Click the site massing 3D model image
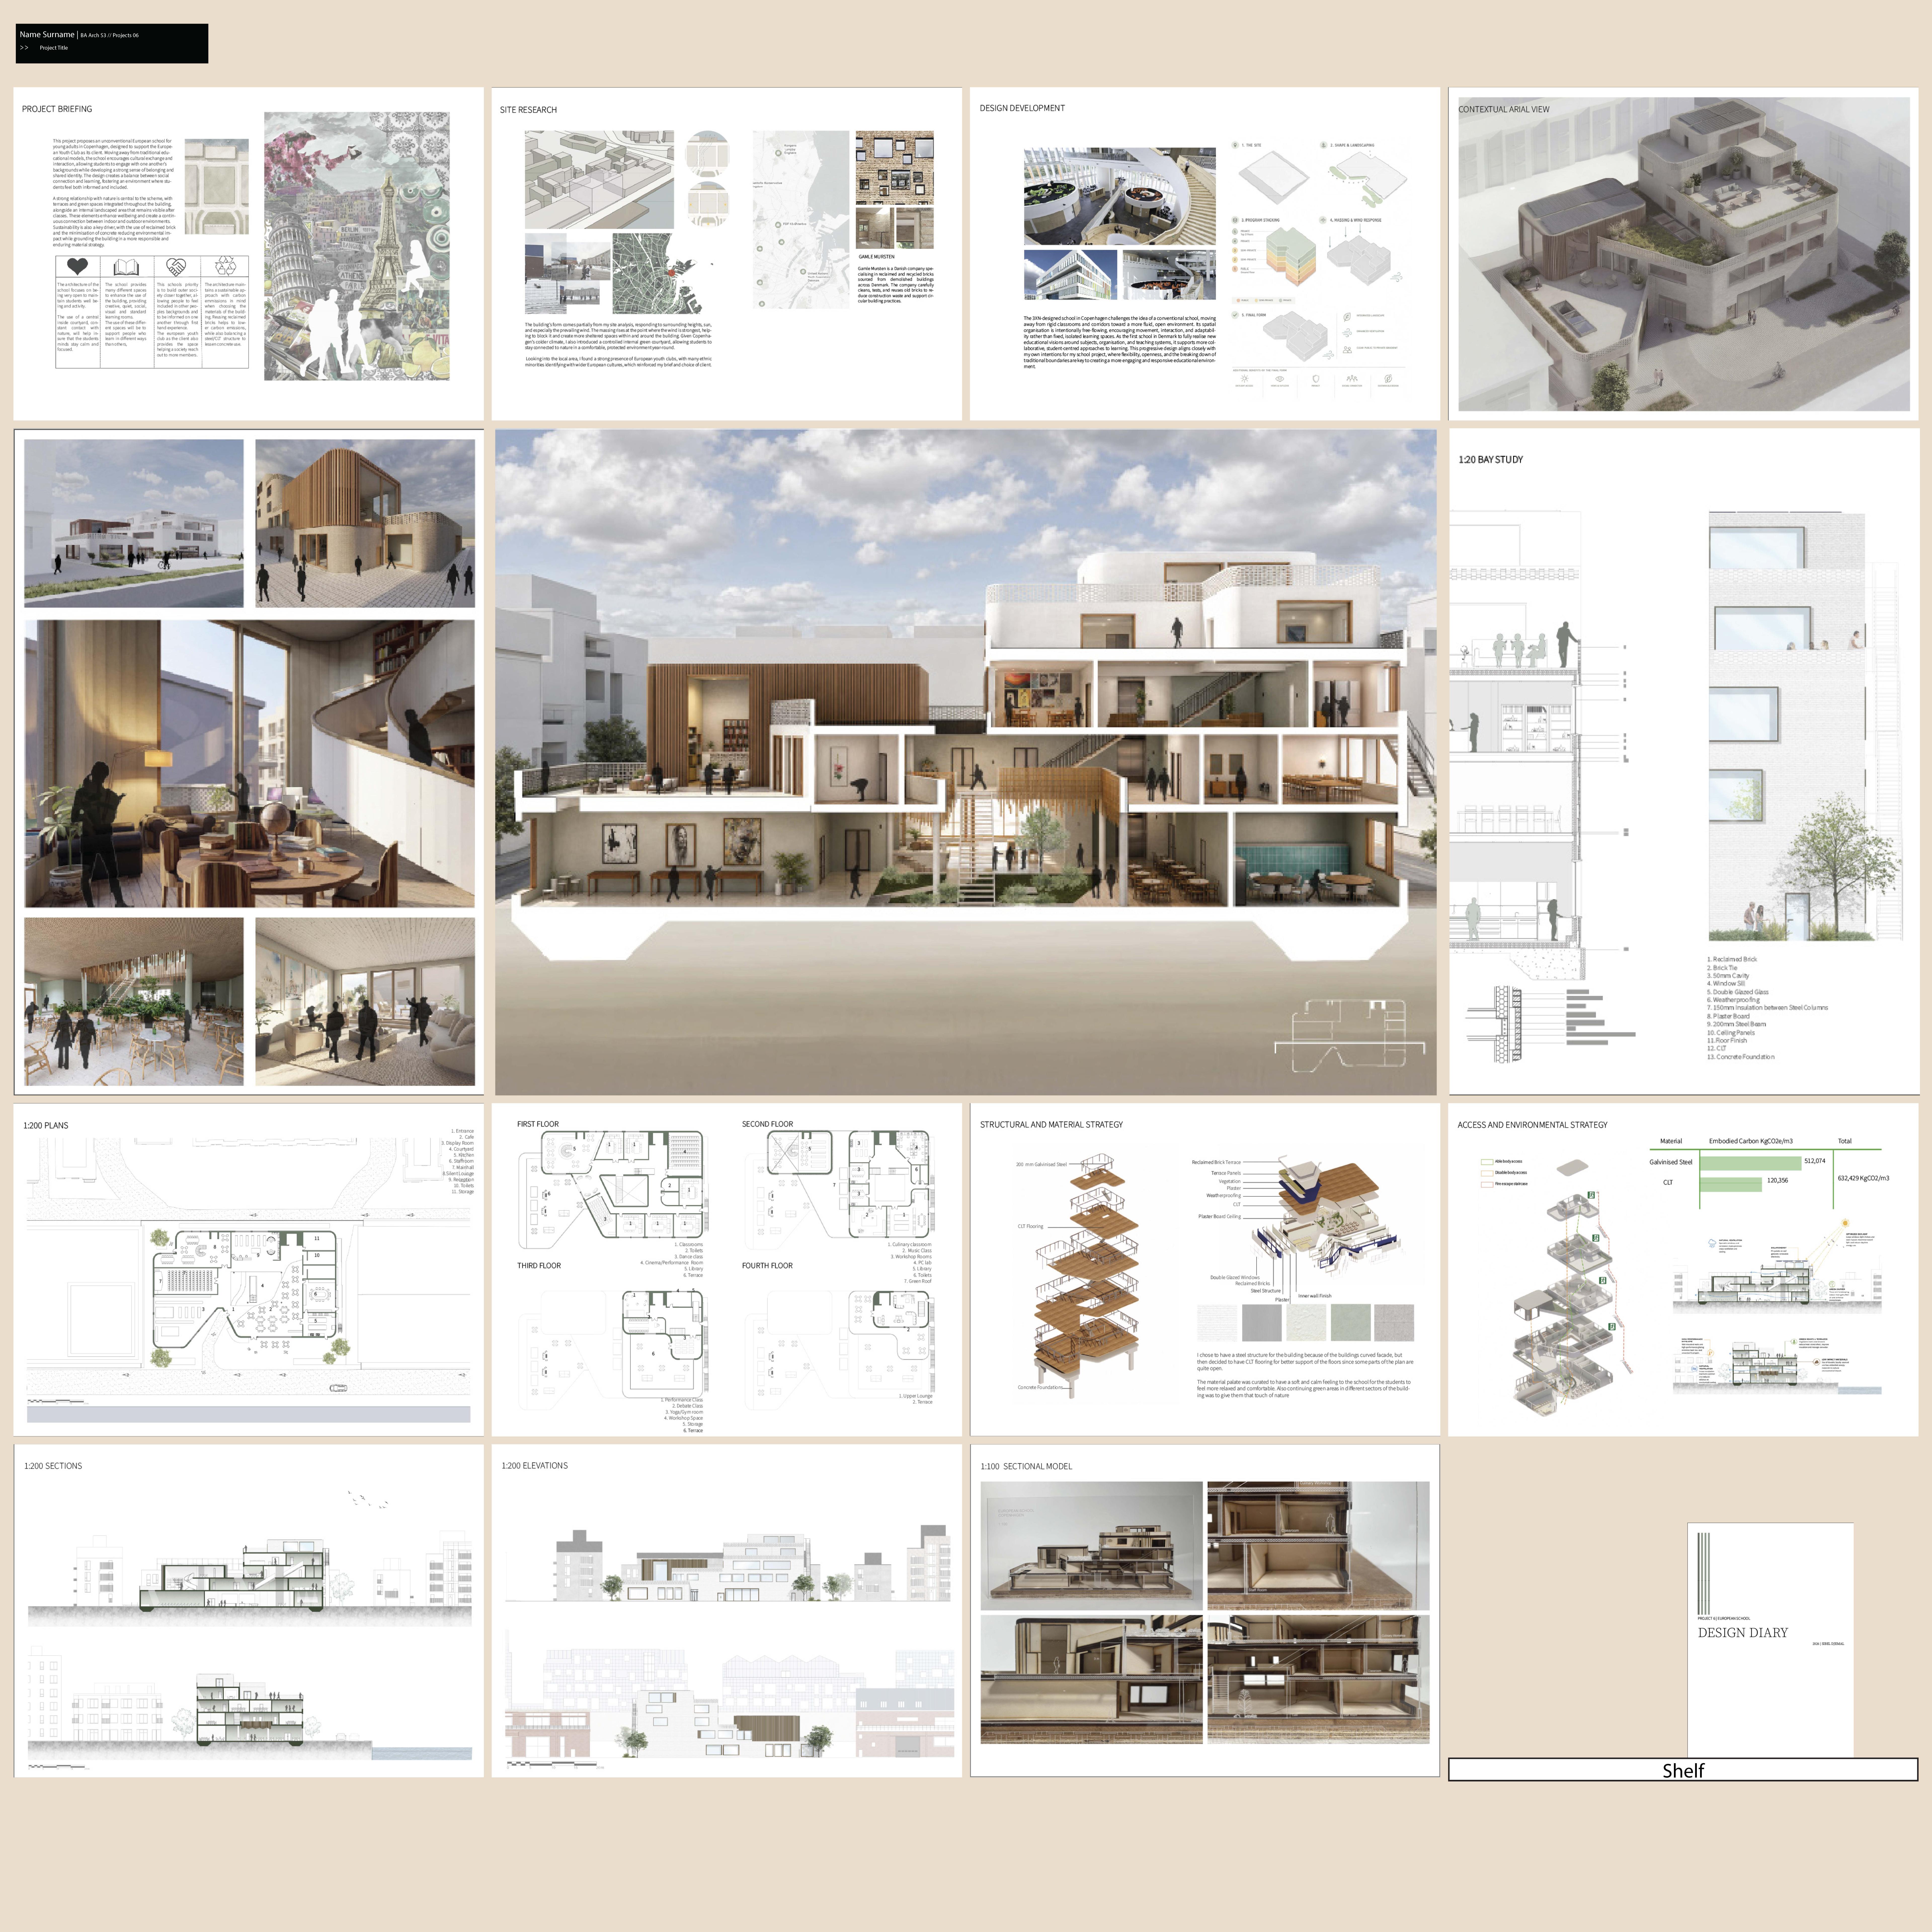 pyautogui.click(x=599, y=180)
